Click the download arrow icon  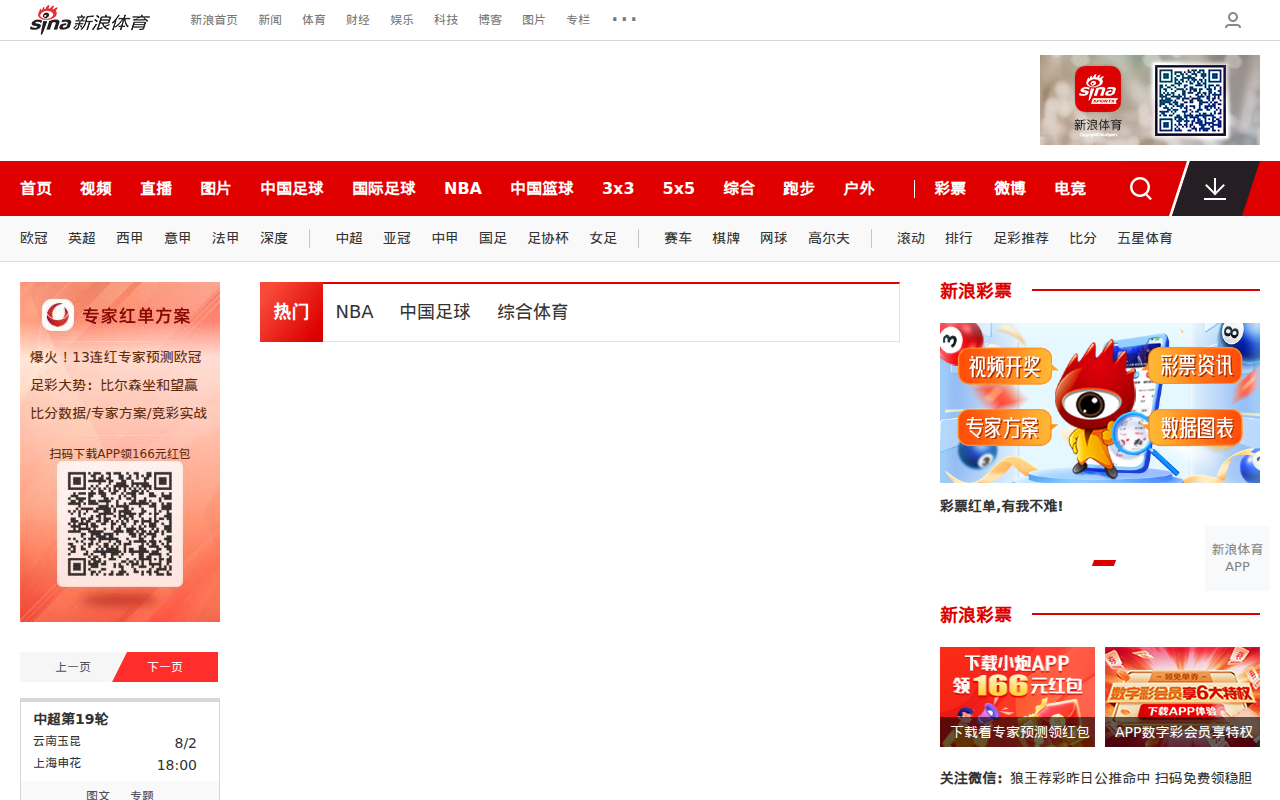(1215, 188)
